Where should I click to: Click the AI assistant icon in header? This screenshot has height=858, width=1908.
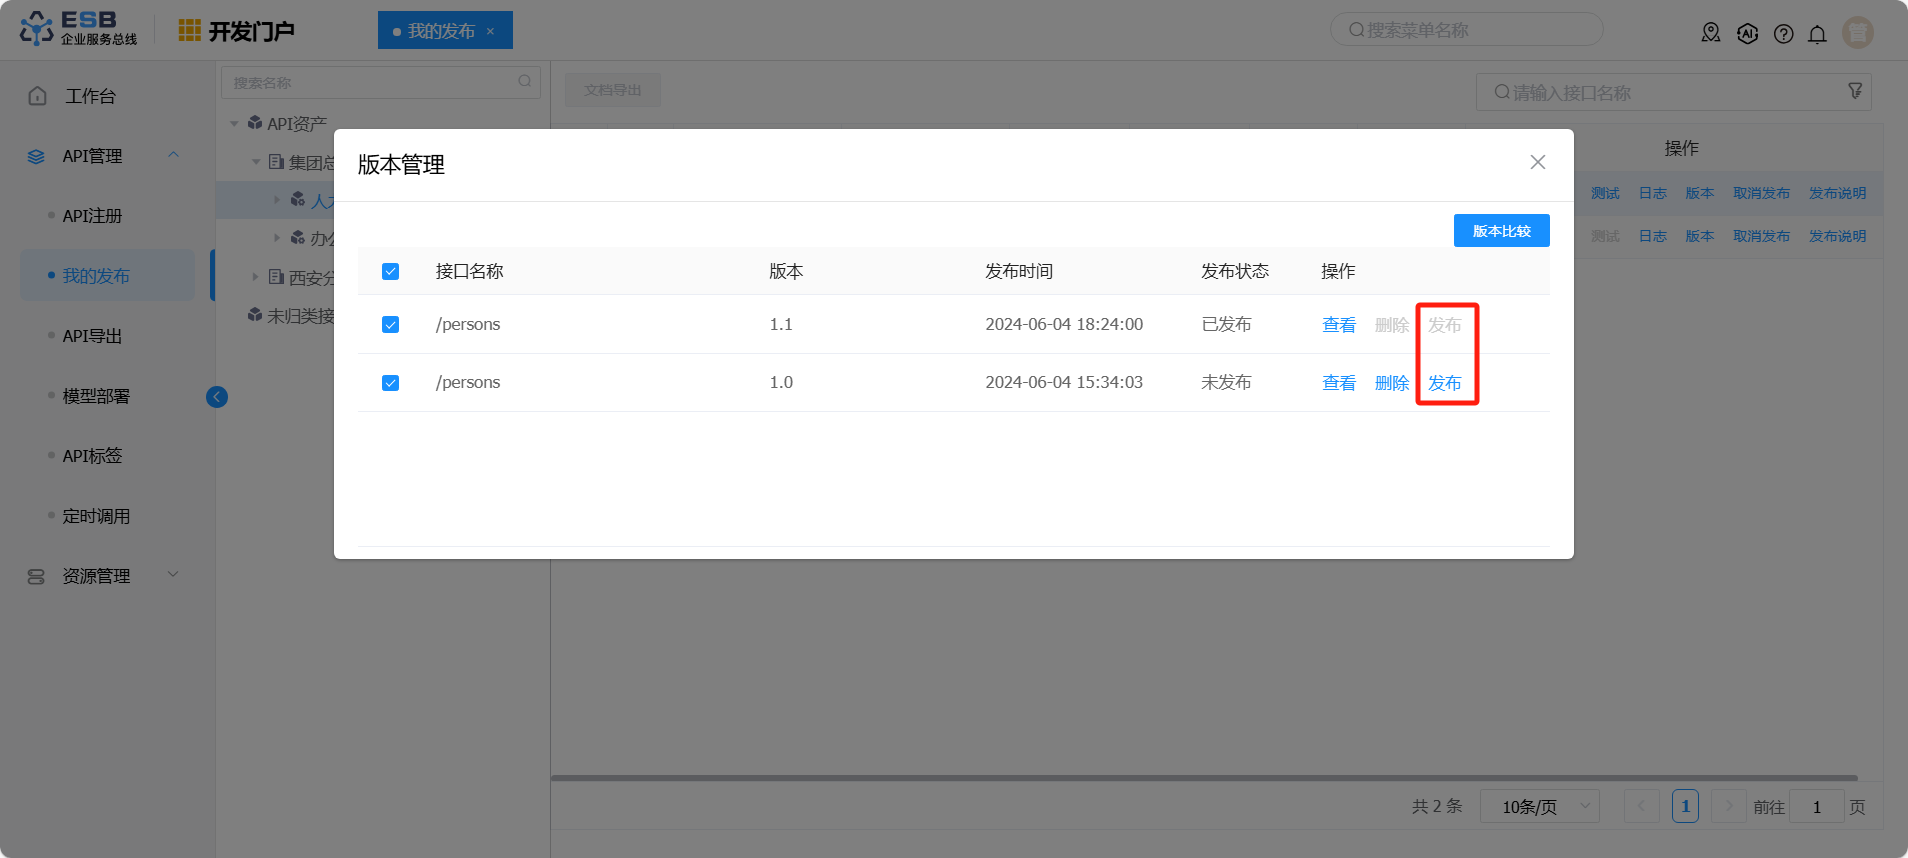pos(1747,34)
